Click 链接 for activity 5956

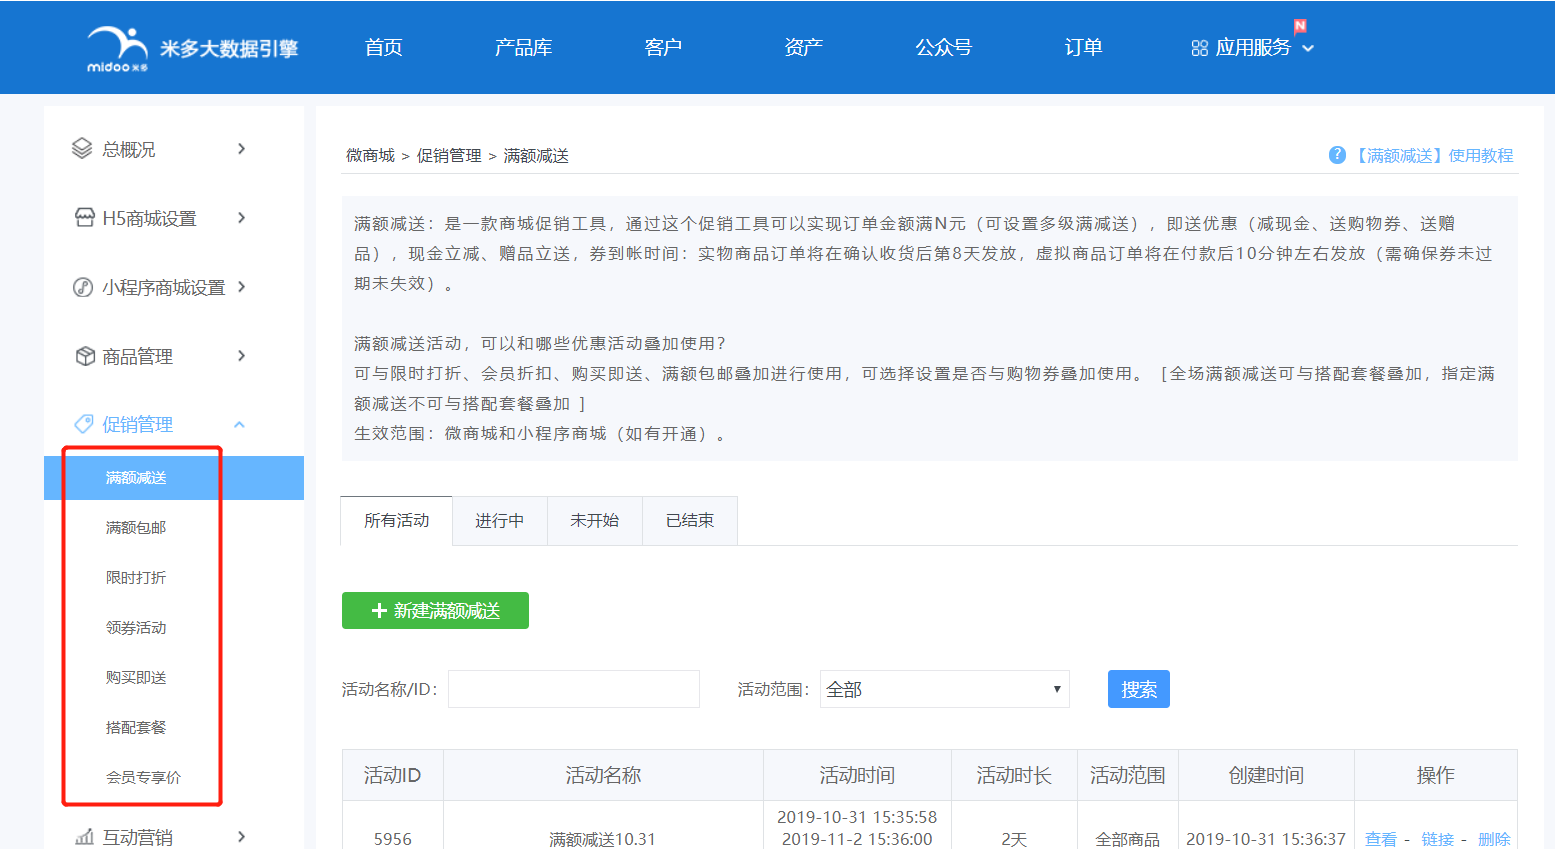[x=1437, y=839]
